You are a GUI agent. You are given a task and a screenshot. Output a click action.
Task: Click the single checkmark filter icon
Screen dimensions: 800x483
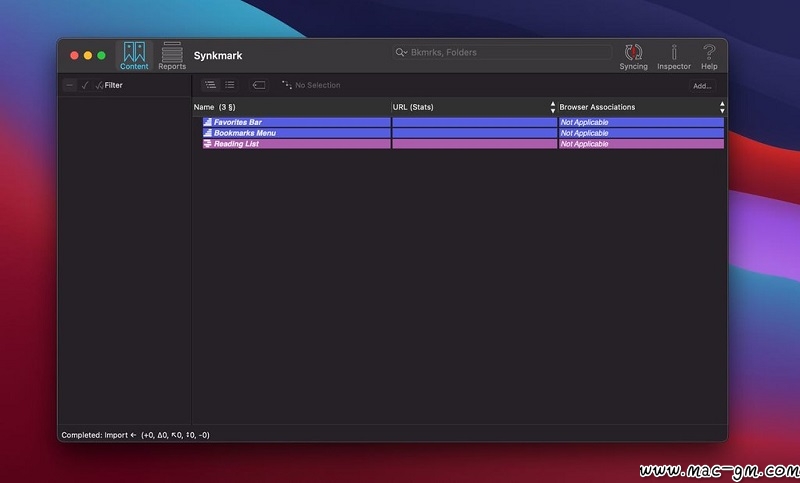coord(85,85)
